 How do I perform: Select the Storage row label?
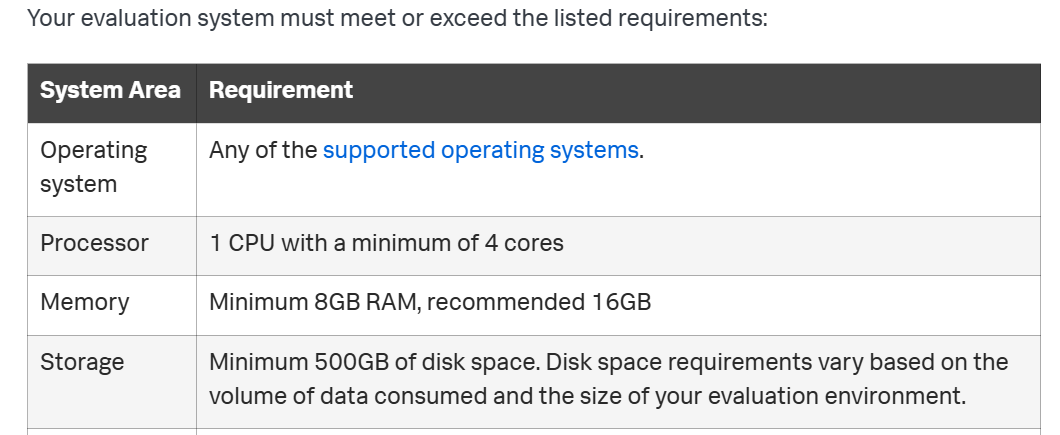(x=82, y=362)
